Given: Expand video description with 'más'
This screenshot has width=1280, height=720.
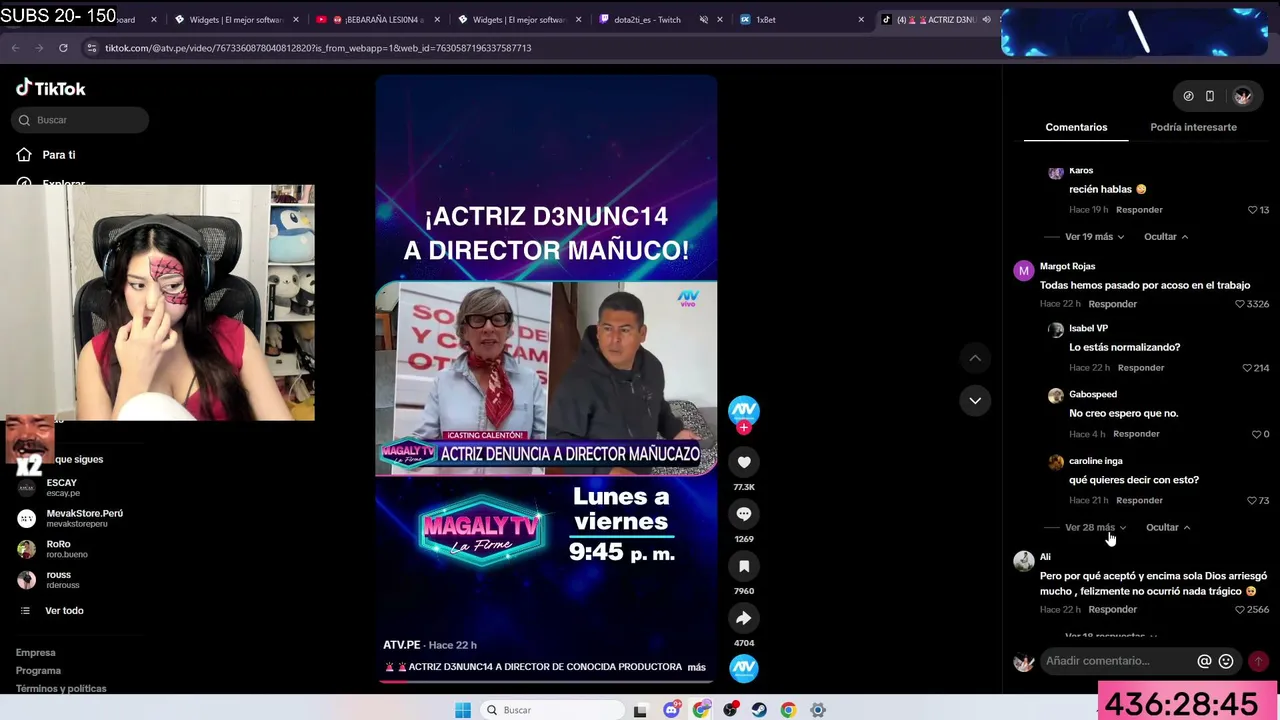Looking at the screenshot, I should tap(696, 667).
